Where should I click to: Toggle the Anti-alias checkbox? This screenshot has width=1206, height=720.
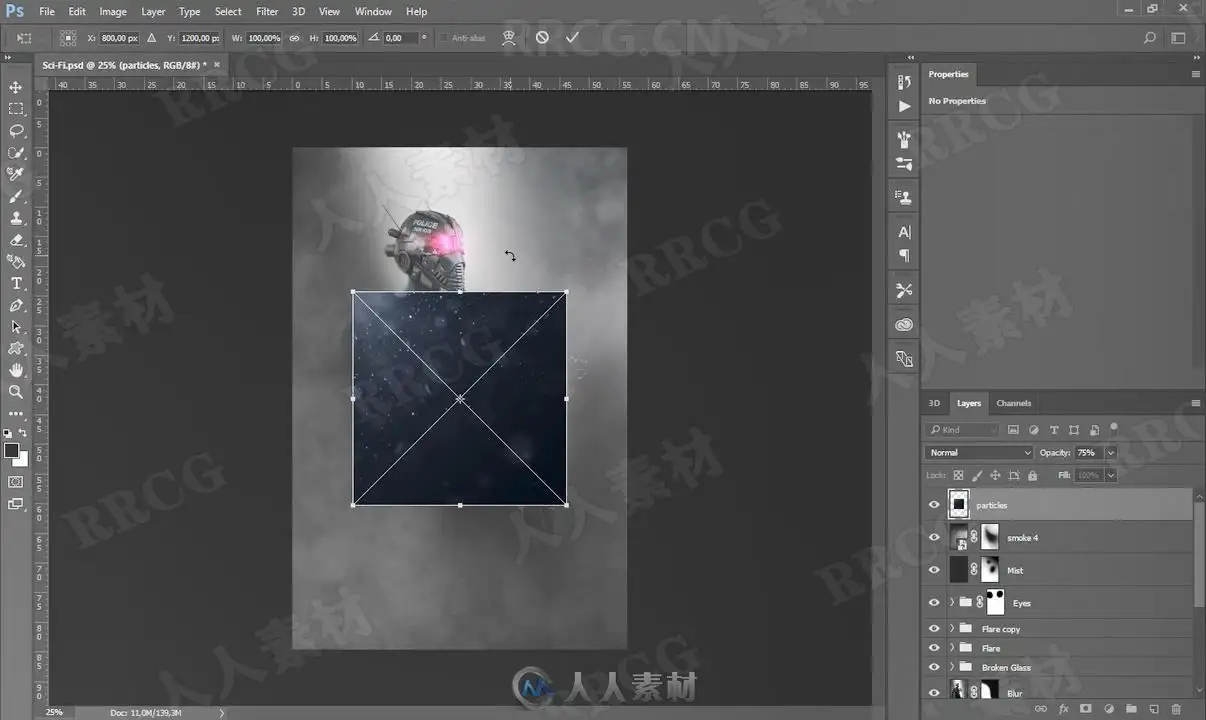point(444,38)
